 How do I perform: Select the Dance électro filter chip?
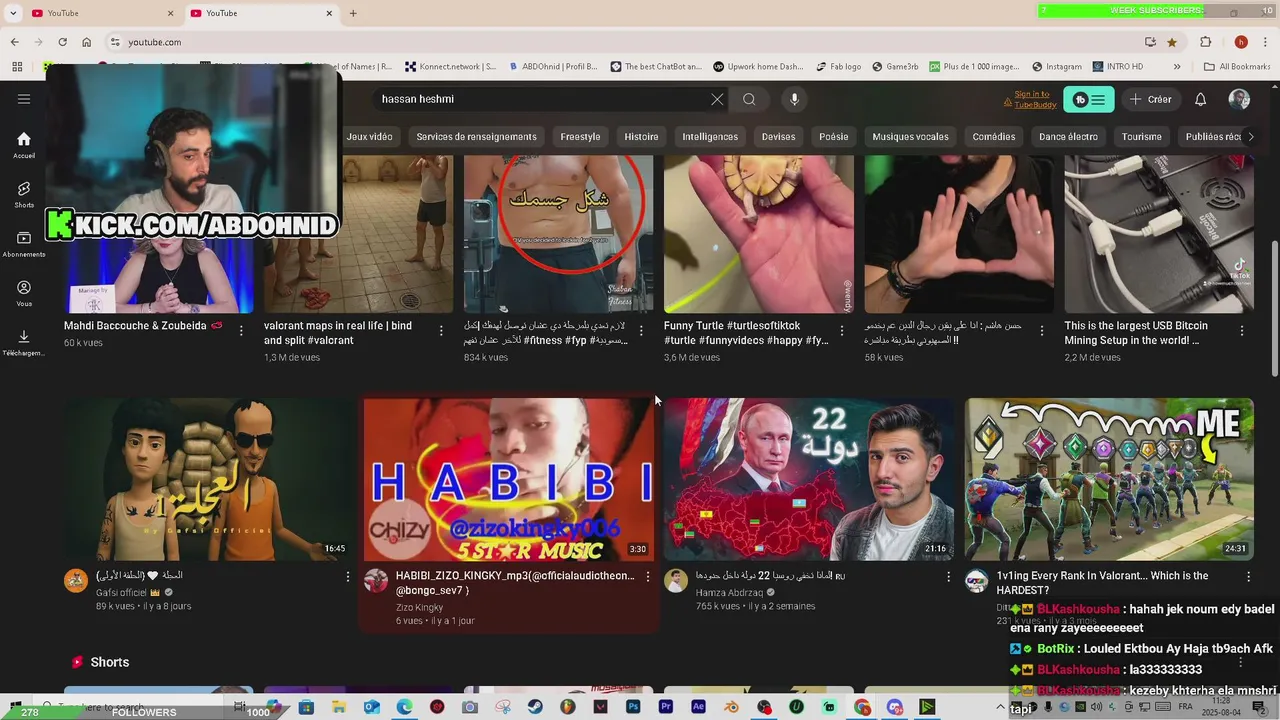(1068, 137)
